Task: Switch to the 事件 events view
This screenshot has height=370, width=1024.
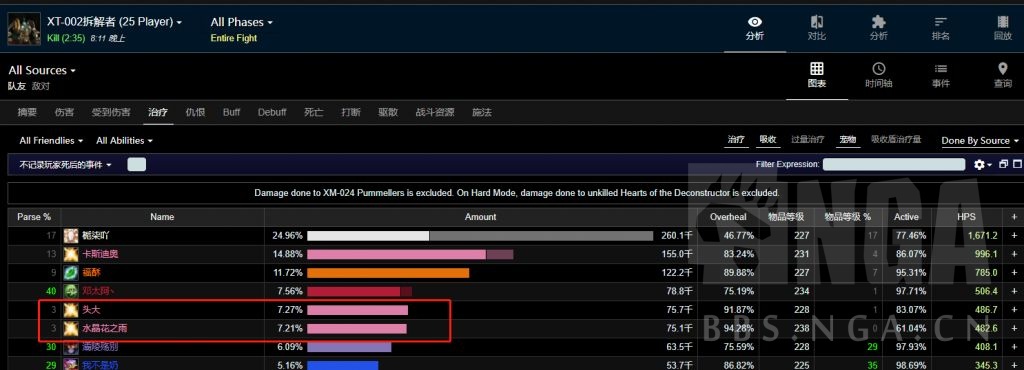Action: 940,76
